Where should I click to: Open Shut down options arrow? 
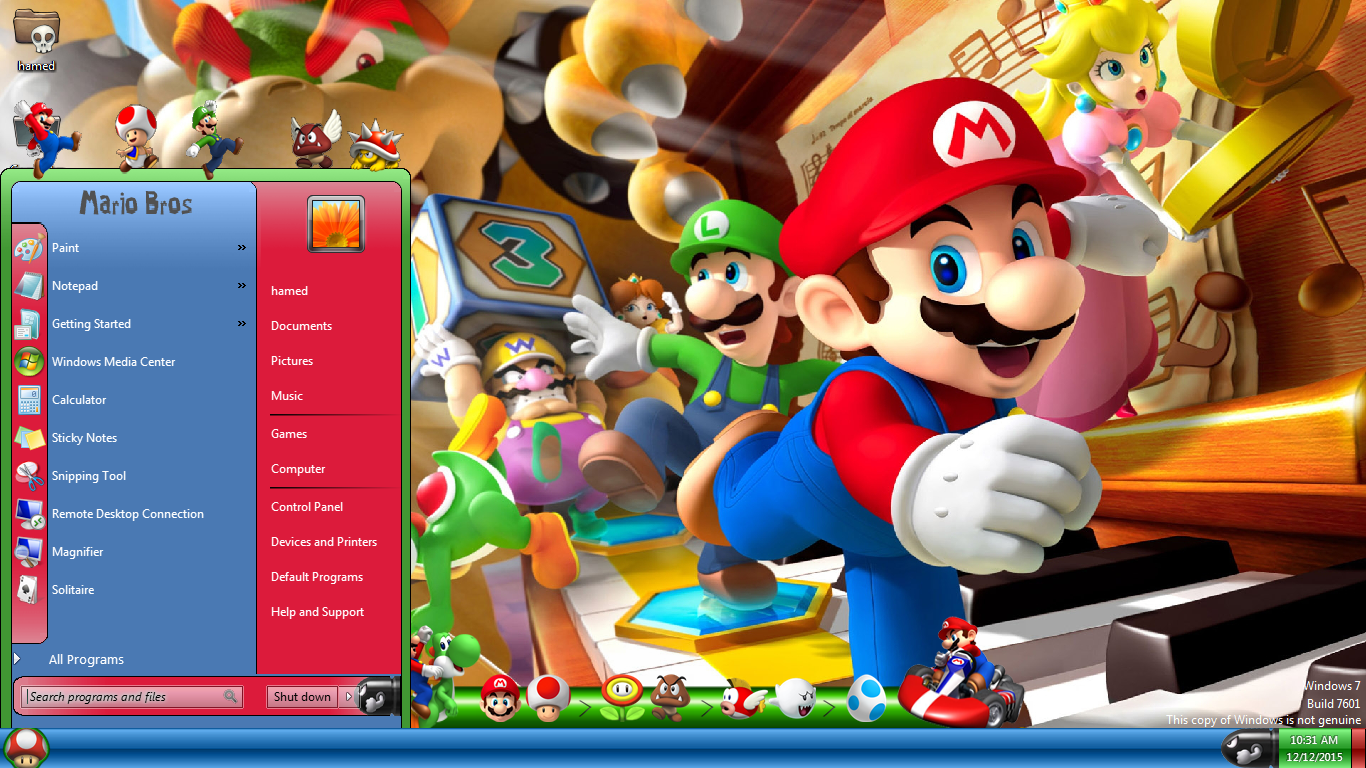[348, 697]
